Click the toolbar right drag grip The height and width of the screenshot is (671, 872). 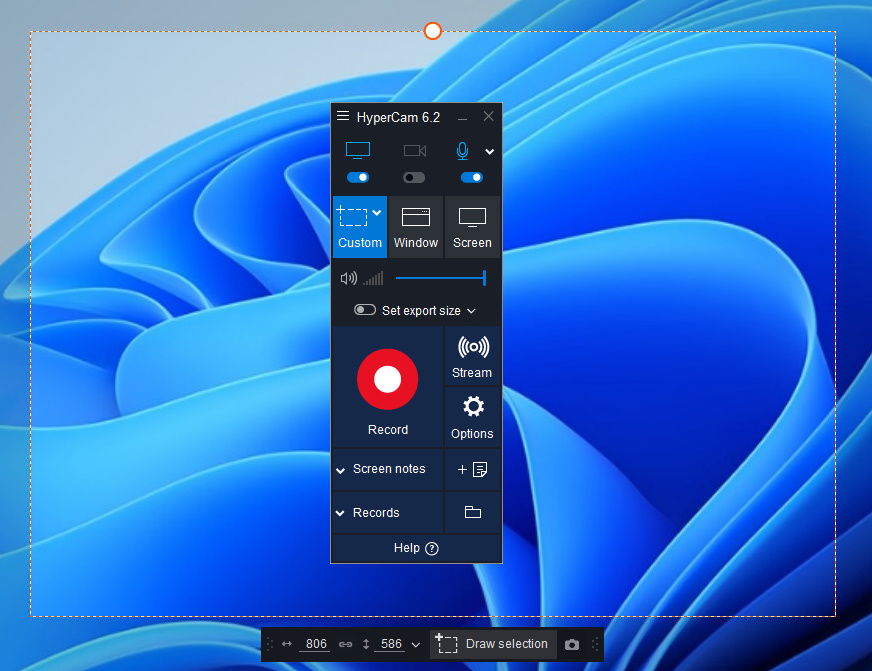pyautogui.click(x=595, y=644)
